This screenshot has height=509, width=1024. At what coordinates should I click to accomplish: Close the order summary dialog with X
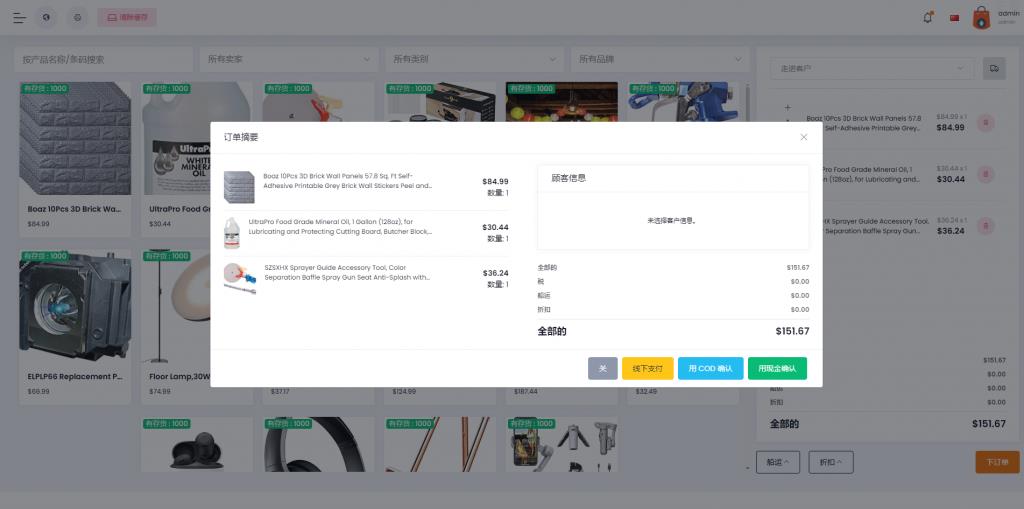[x=803, y=137]
